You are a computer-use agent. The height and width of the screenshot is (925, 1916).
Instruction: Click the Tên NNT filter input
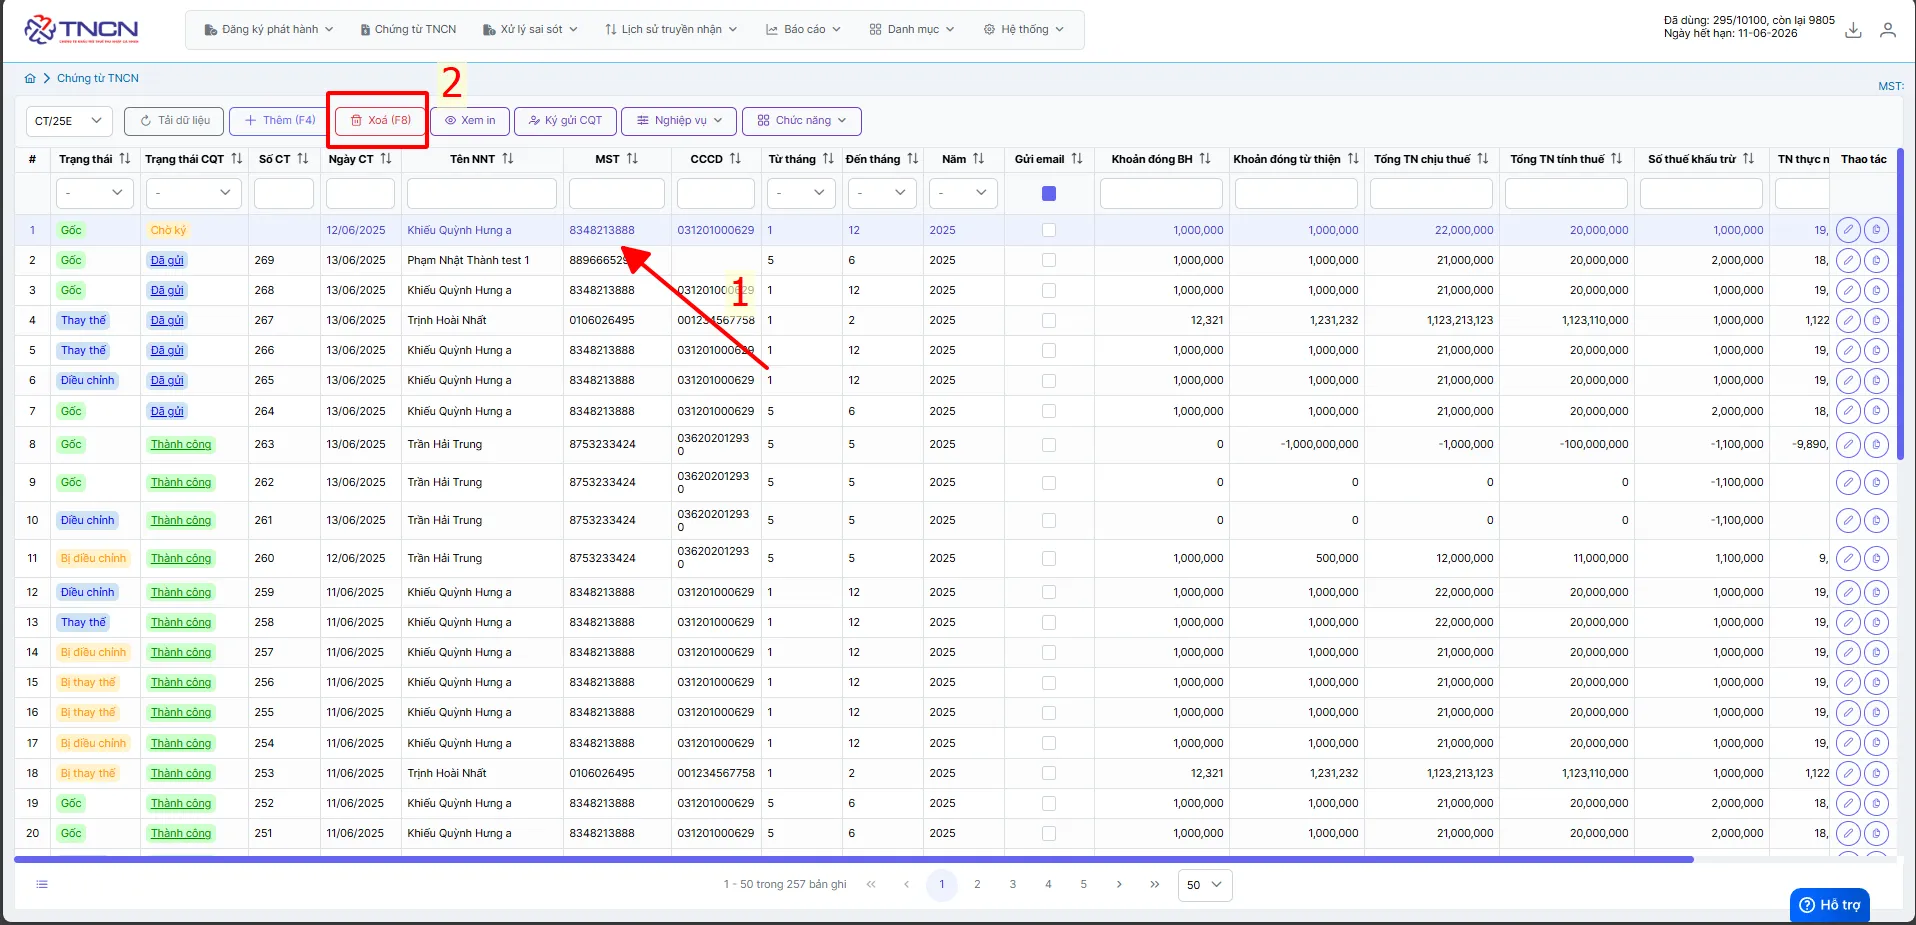coord(482,193)
